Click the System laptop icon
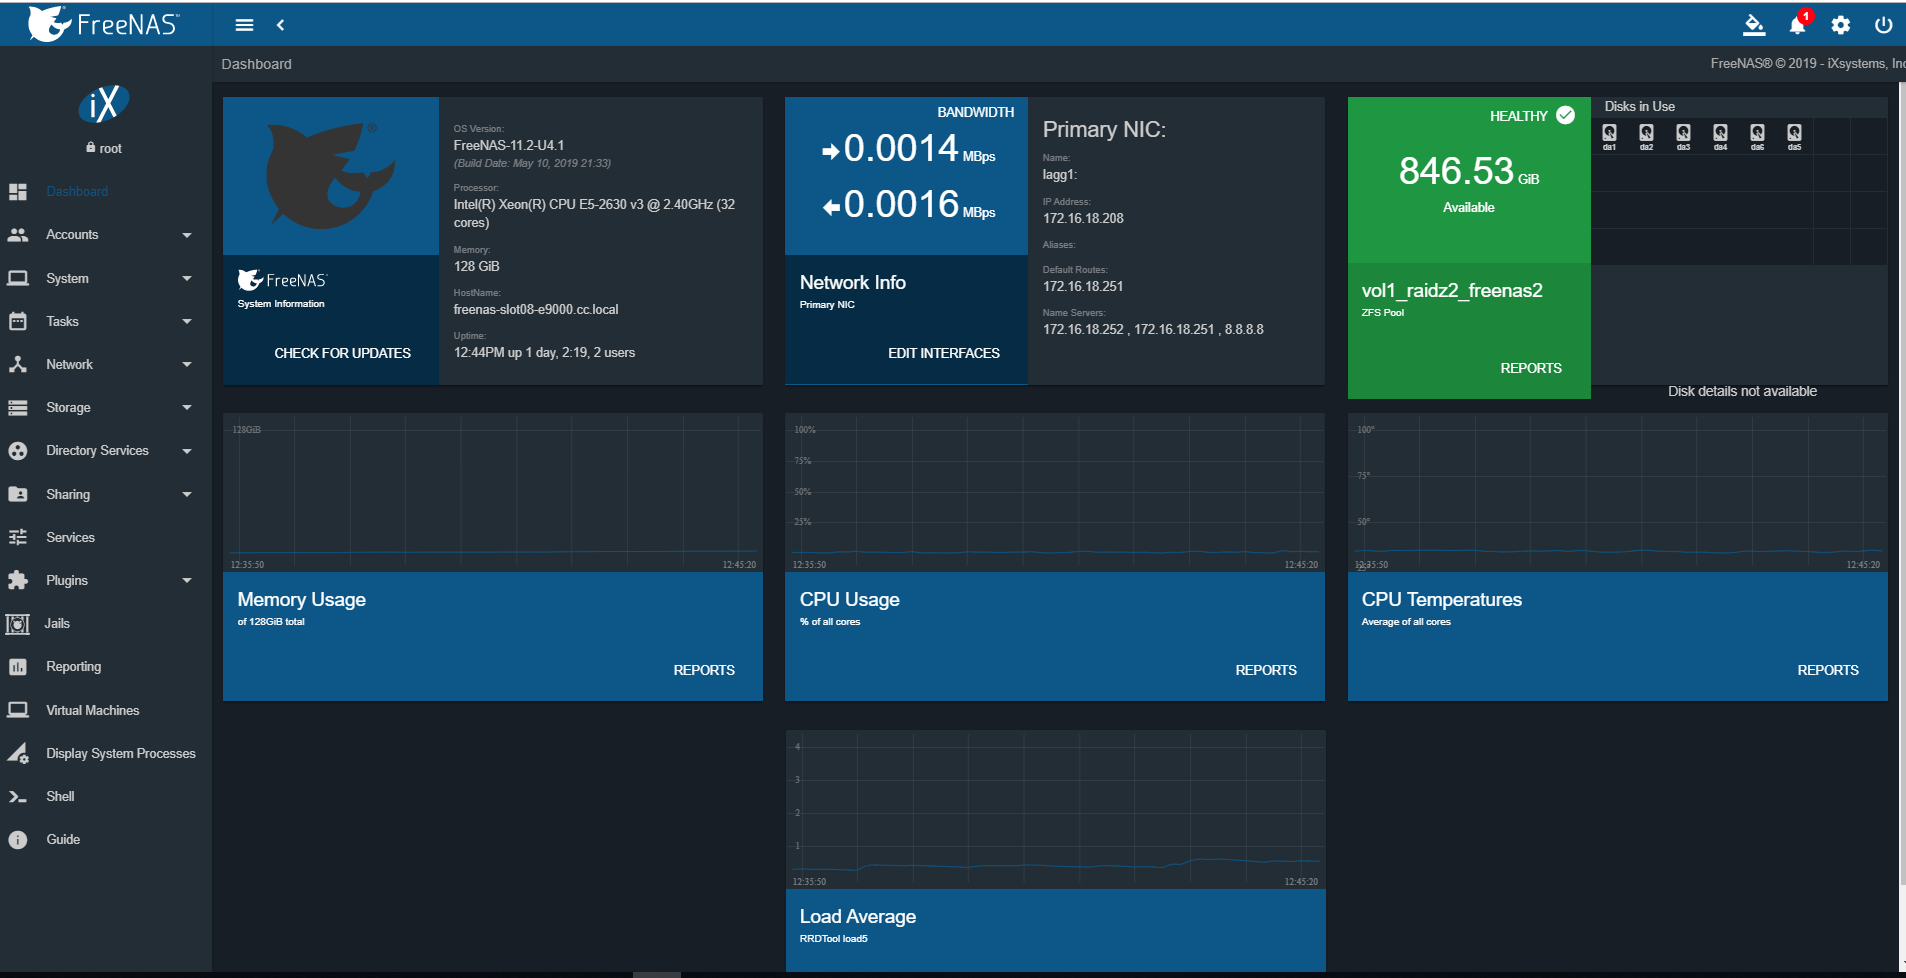The height and width of the screenshot is (978, 1906). pyautogui.click(x=18, y=278)
